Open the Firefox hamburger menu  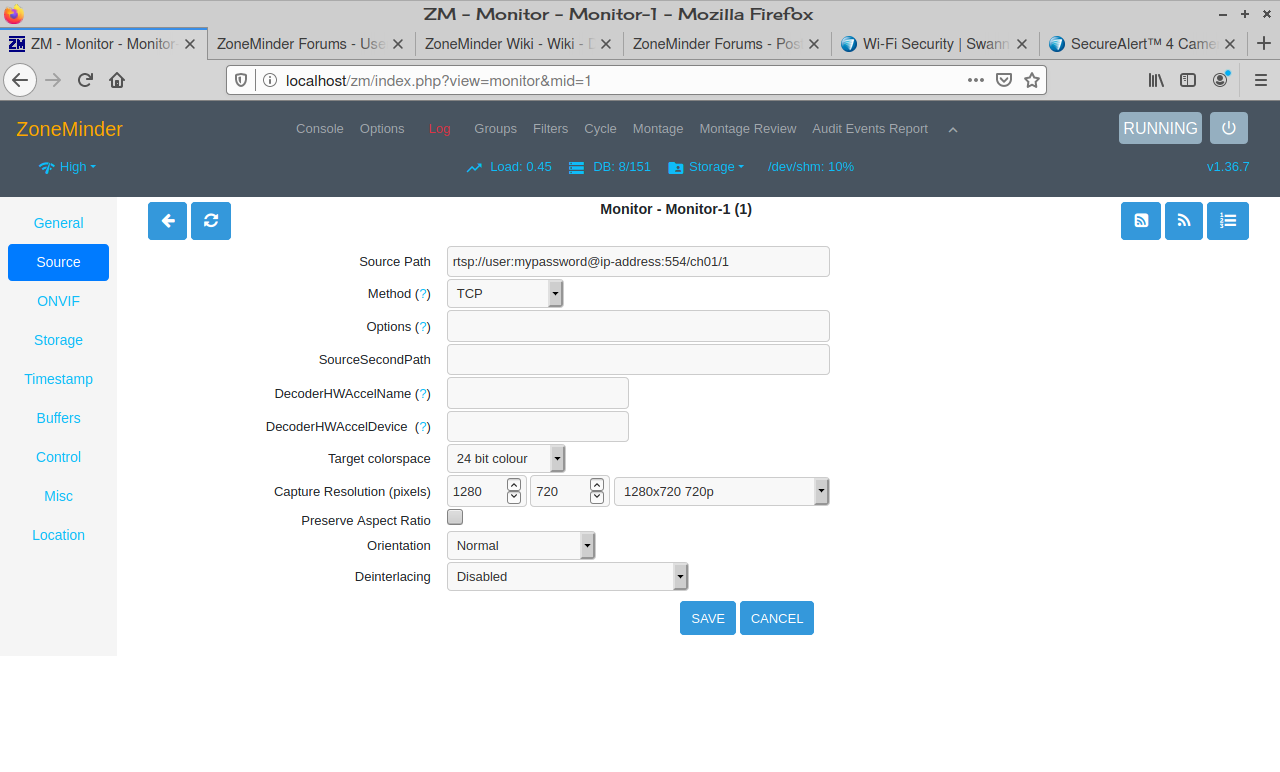pos(1260,80)
